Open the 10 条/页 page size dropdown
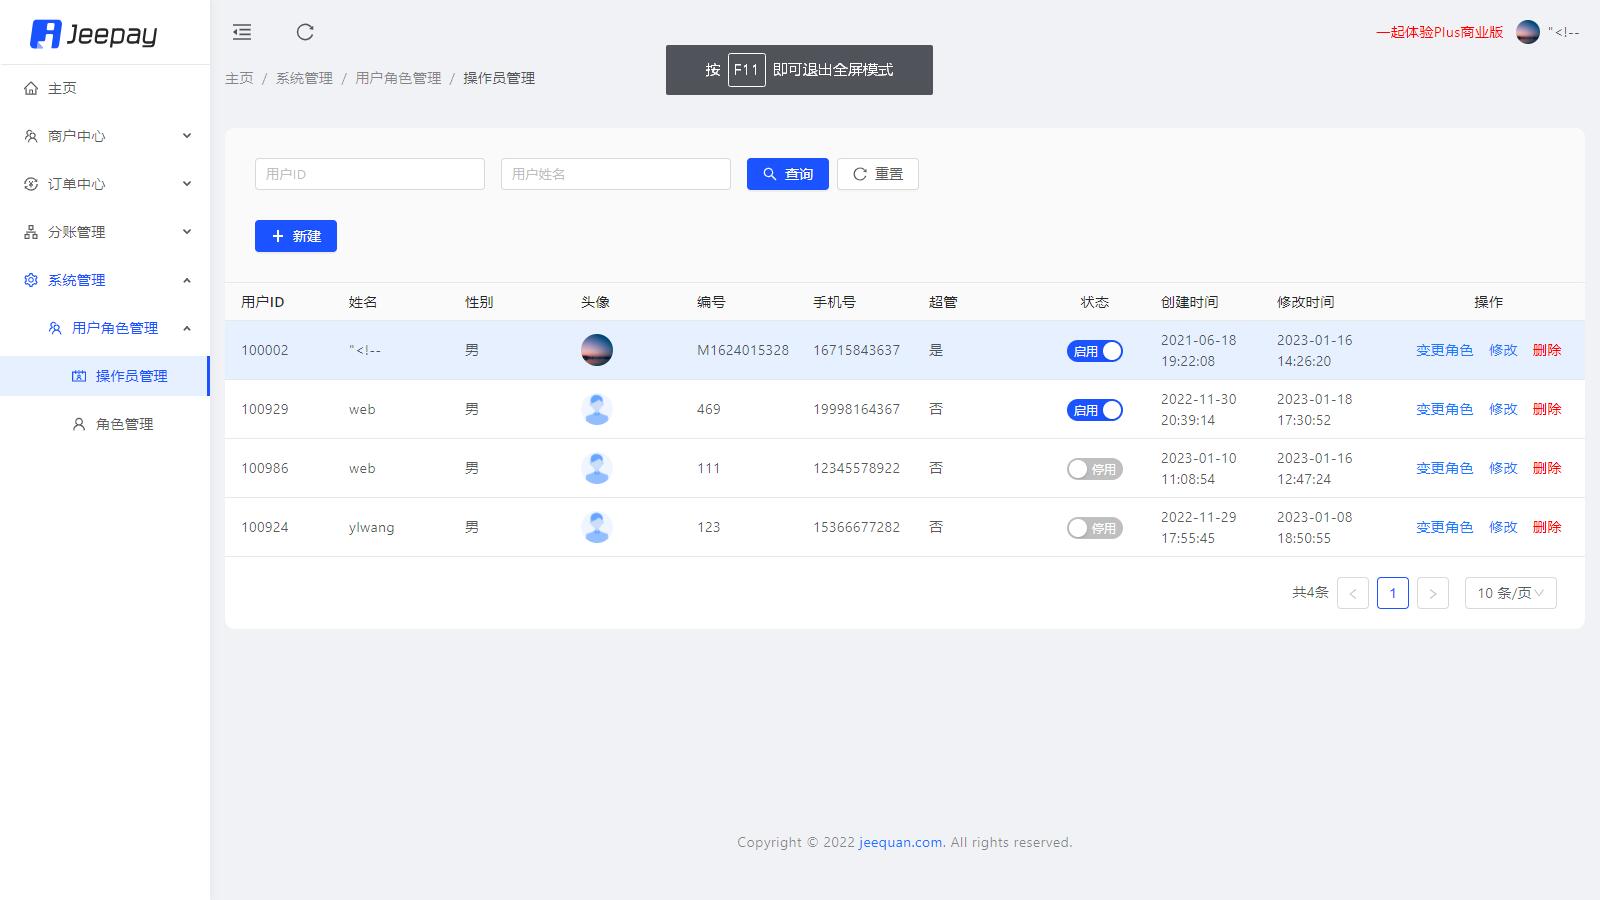 (1510, 592)
